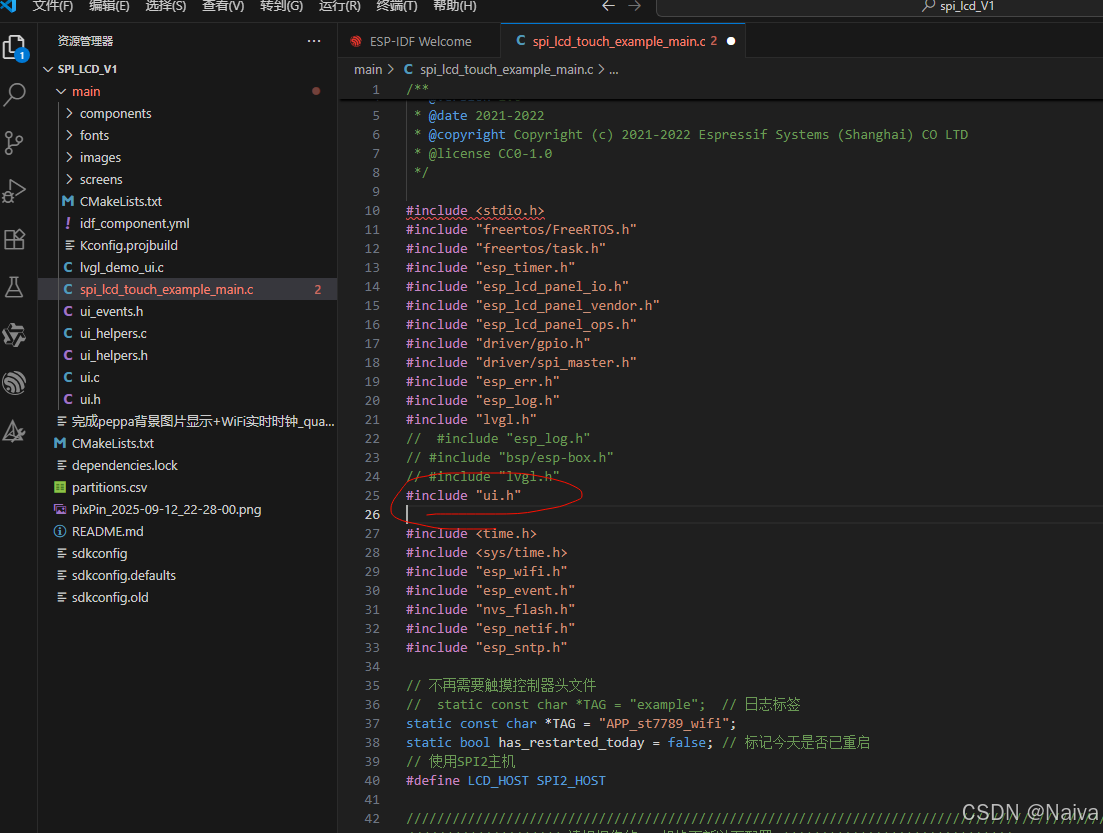Click the CMake icon of main CMakeLists.txt

[68, 201]
